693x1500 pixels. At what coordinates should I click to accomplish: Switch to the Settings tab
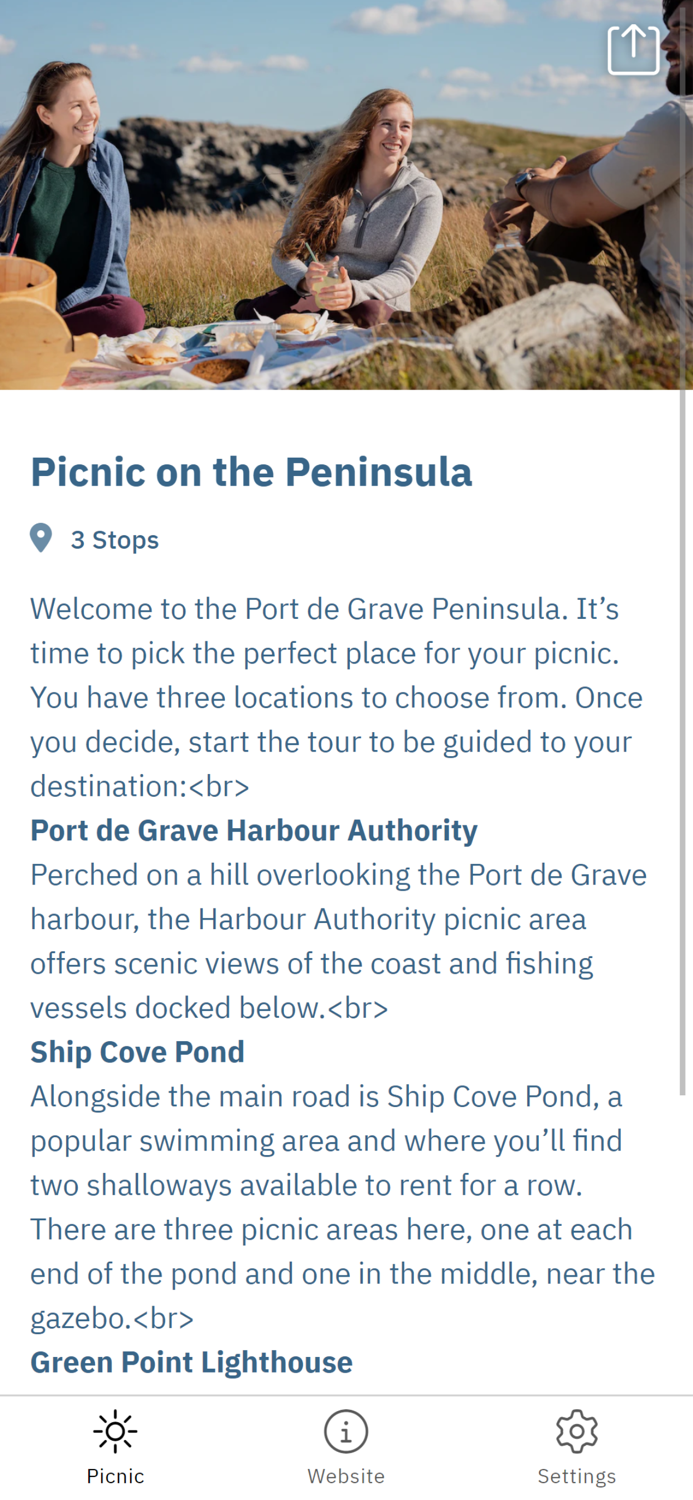click(576, 1445)
